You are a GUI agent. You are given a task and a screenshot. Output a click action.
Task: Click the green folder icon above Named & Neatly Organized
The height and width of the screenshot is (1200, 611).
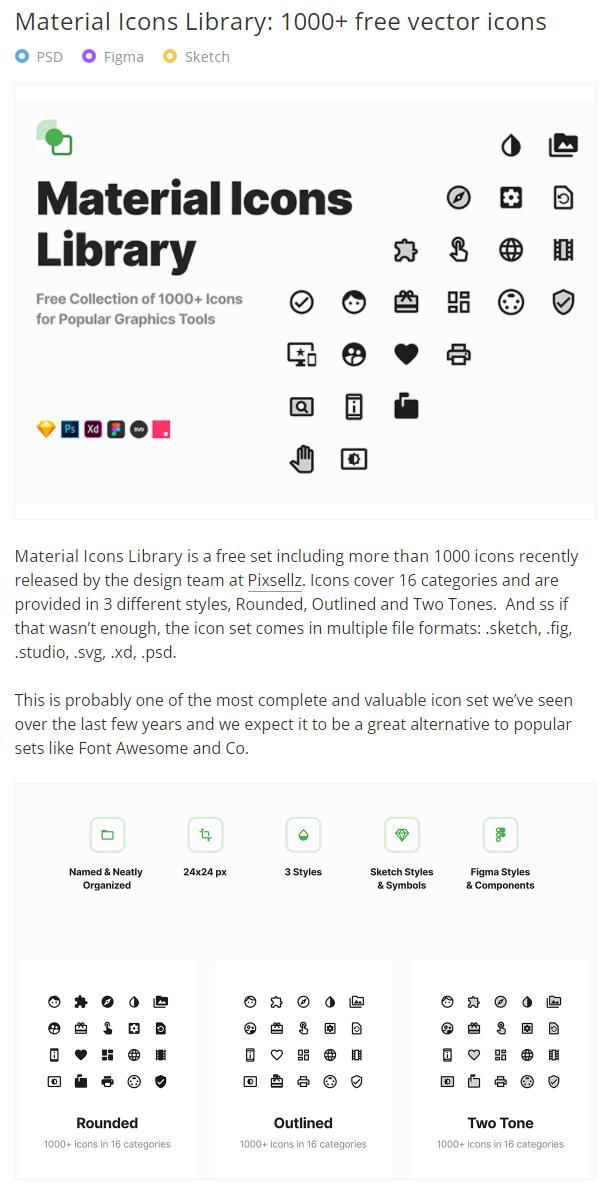[x=107, y=835]
